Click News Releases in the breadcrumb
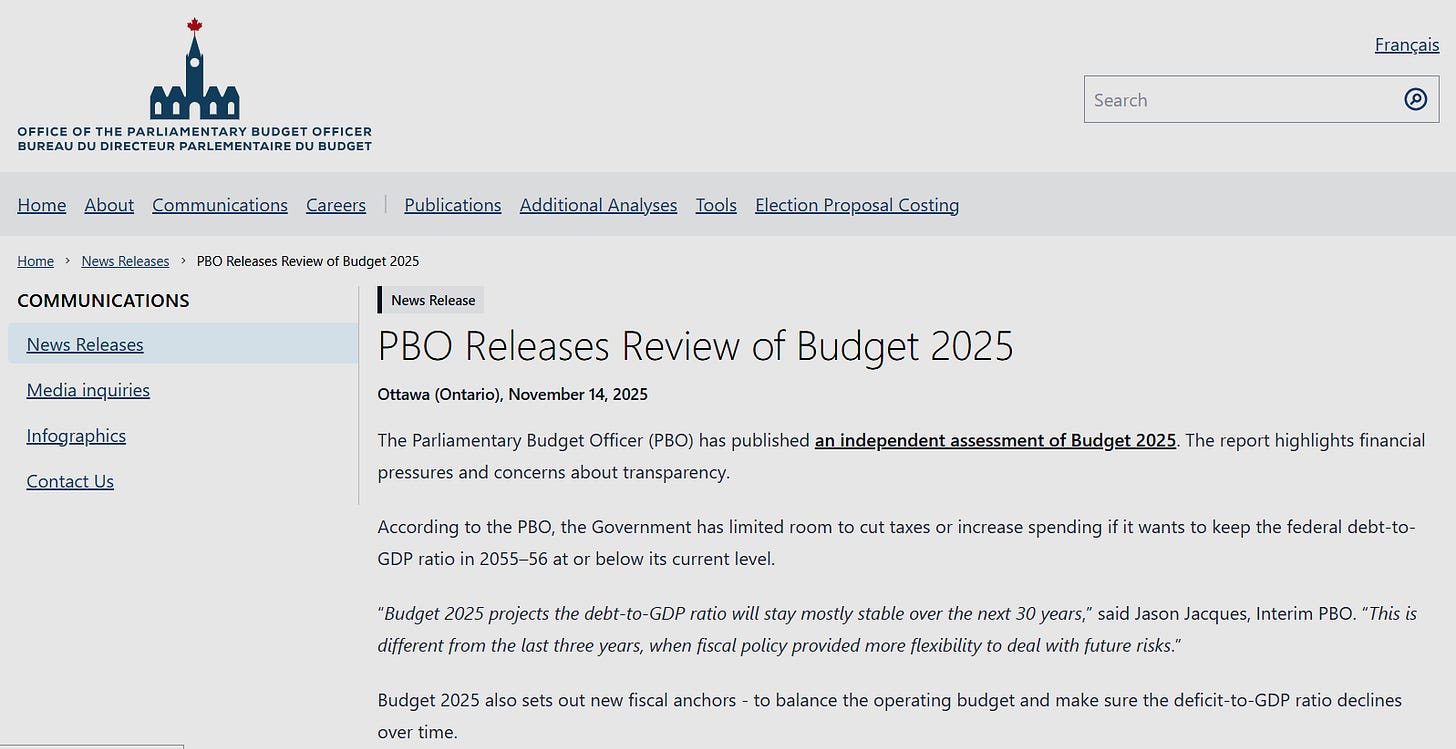This screenshot has height=749, width=1456. coord(125,261)
